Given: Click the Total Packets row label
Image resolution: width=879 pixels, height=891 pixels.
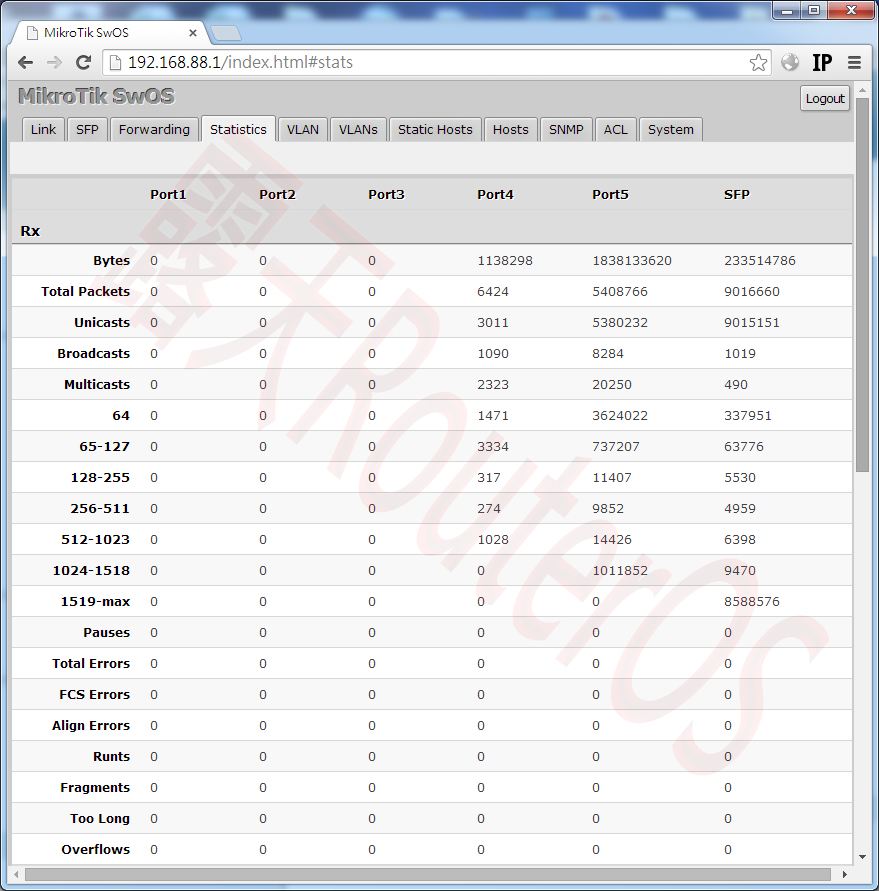Looking at the screenshot, I should tap(85, 292).
